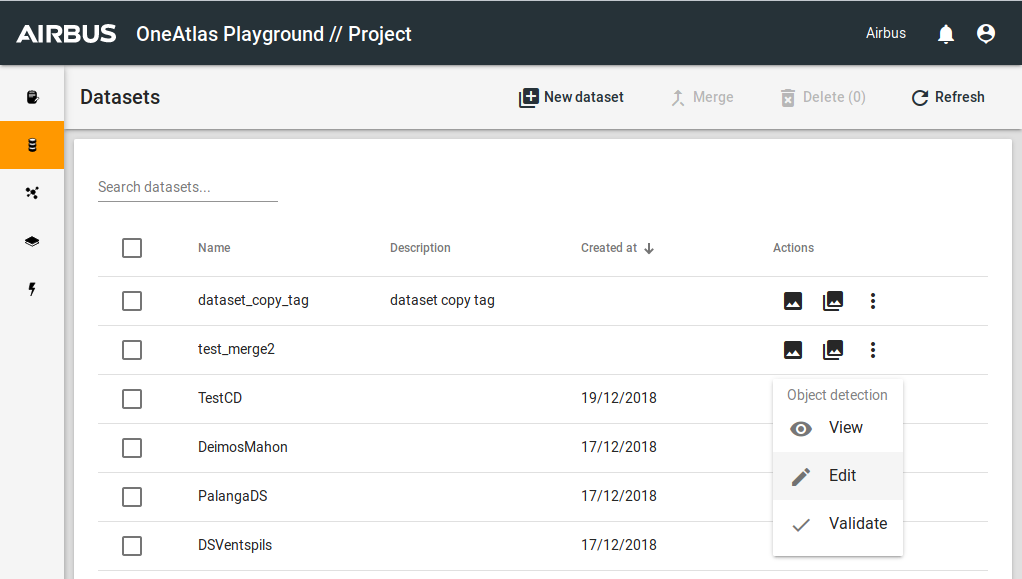Click the test_merge2 name
Viewport: 1022px width, 579px height.
pyautogui.click(x=236, y=349)
